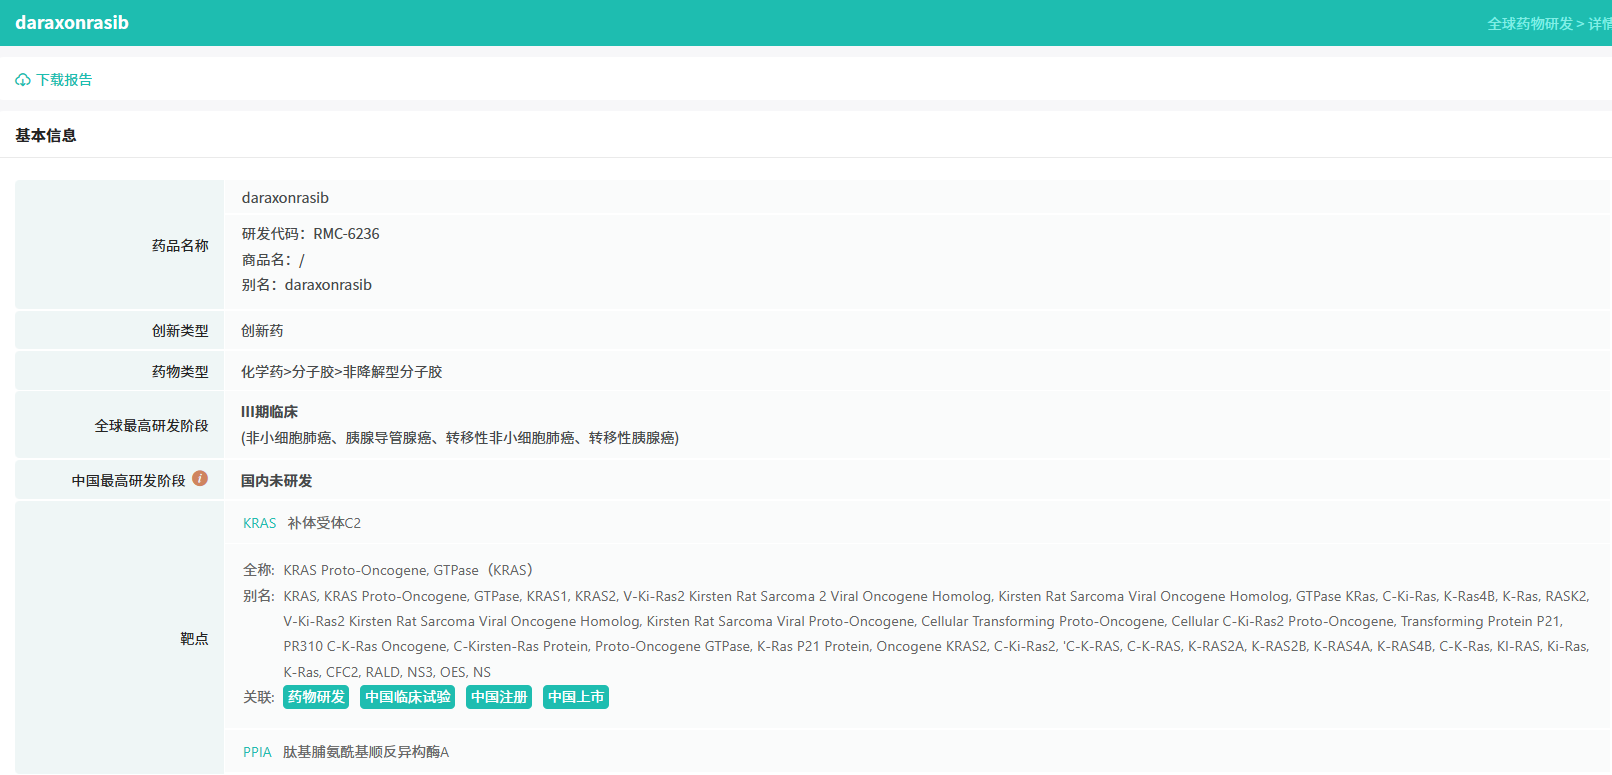The width and height of the screenshot is (1612, 775).
Task: Select the 中国上市 related tag
Action: [576, 697]
